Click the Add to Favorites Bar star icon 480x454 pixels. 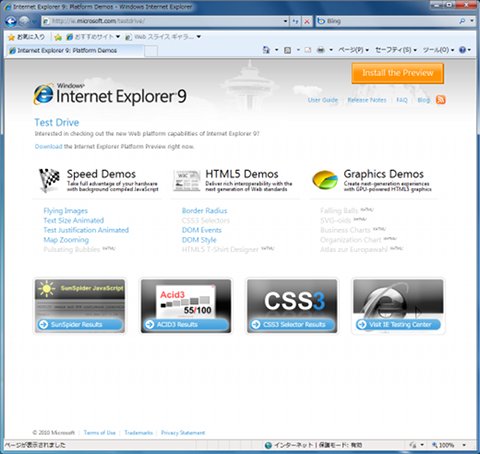(x=58, y=37)
